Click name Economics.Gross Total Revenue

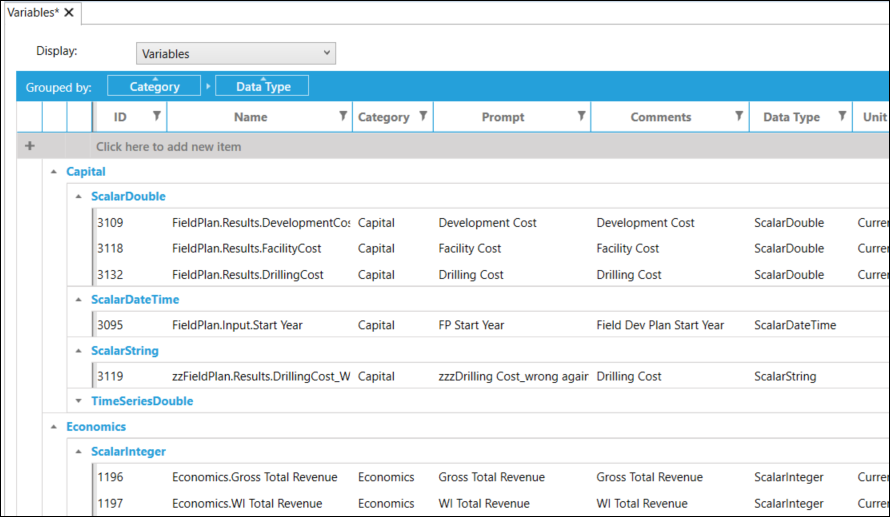coord(254,477)
